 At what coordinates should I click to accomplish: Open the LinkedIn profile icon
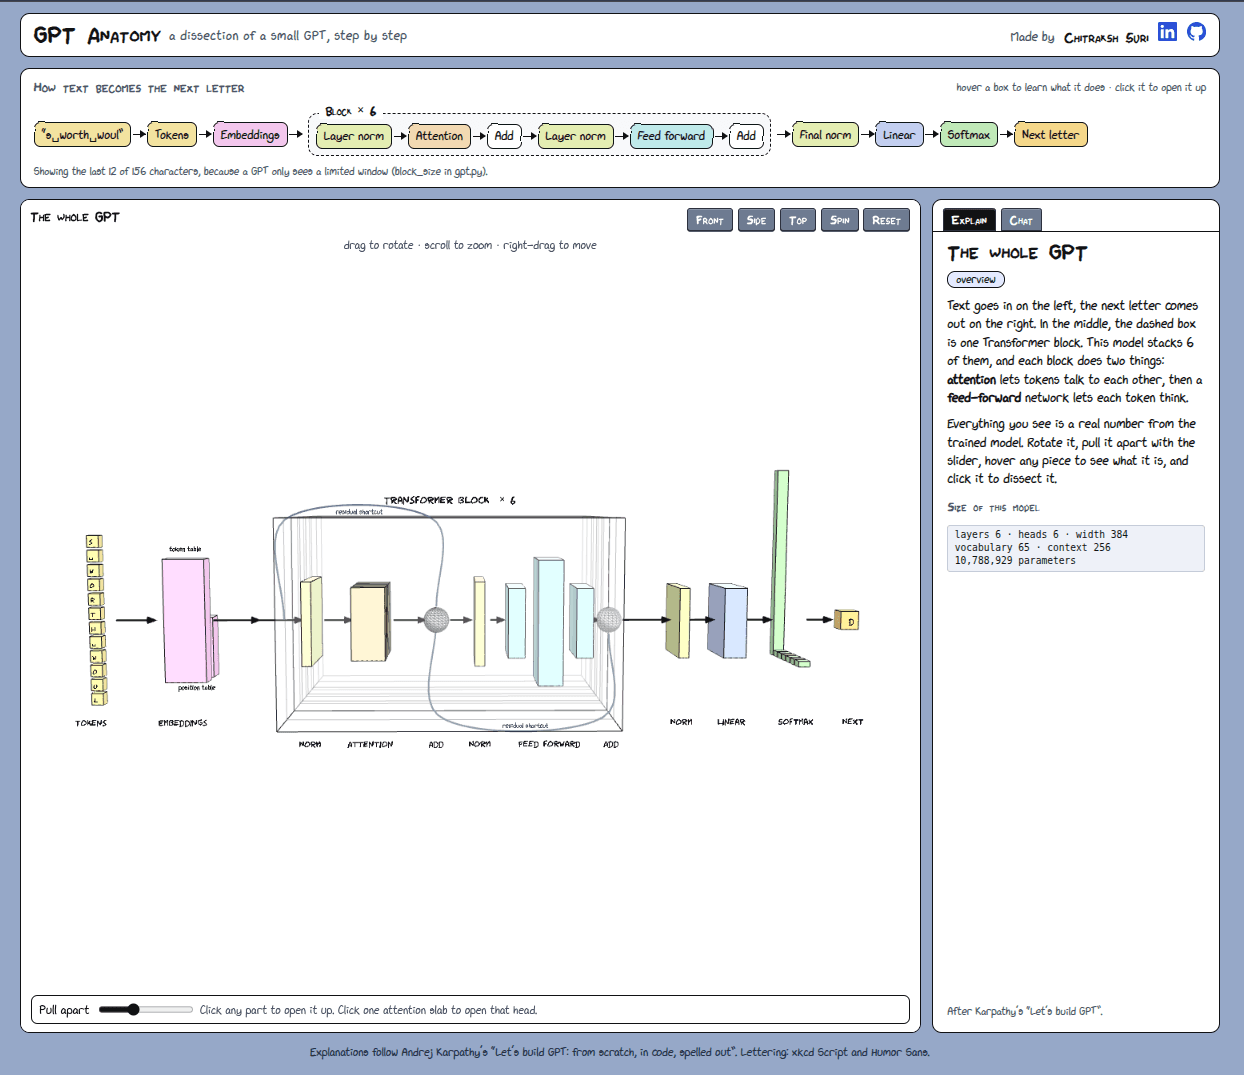tap(1167, 32)
